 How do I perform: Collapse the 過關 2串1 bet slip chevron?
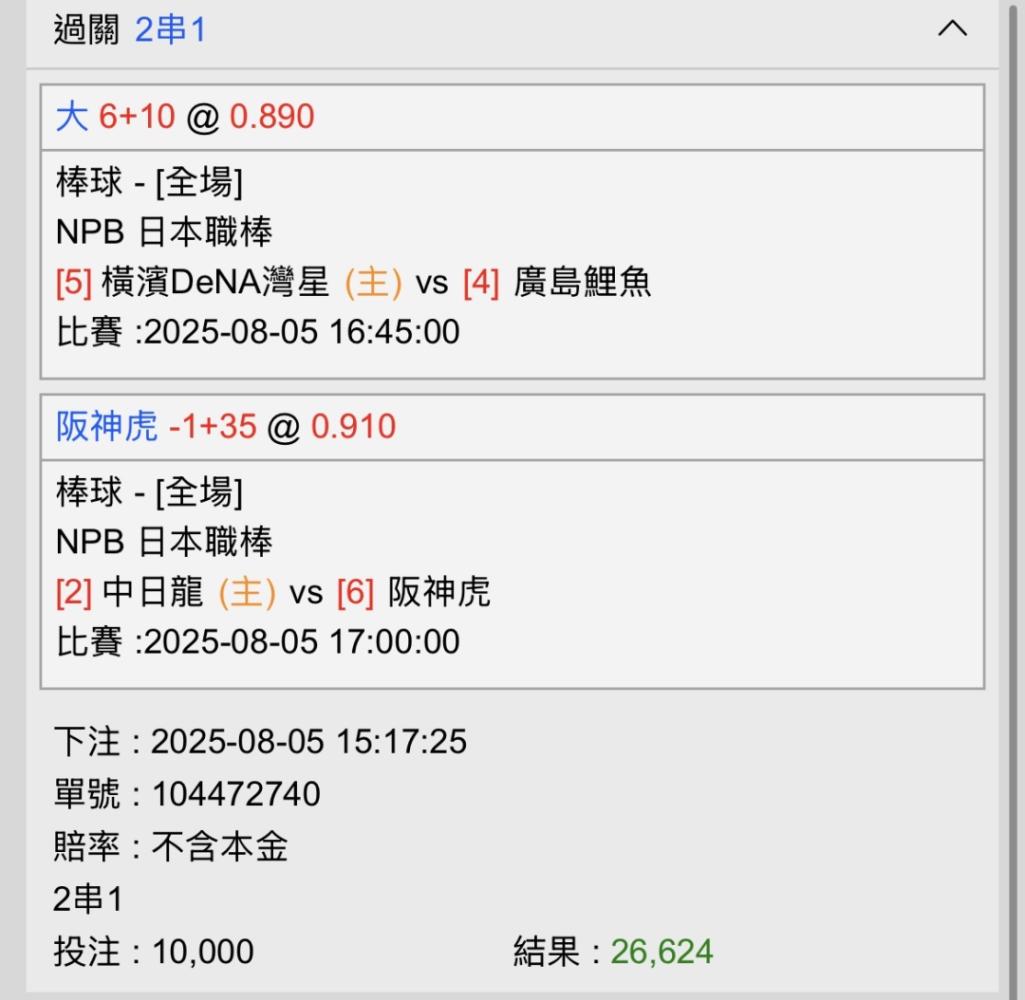[x=952, y=29]
